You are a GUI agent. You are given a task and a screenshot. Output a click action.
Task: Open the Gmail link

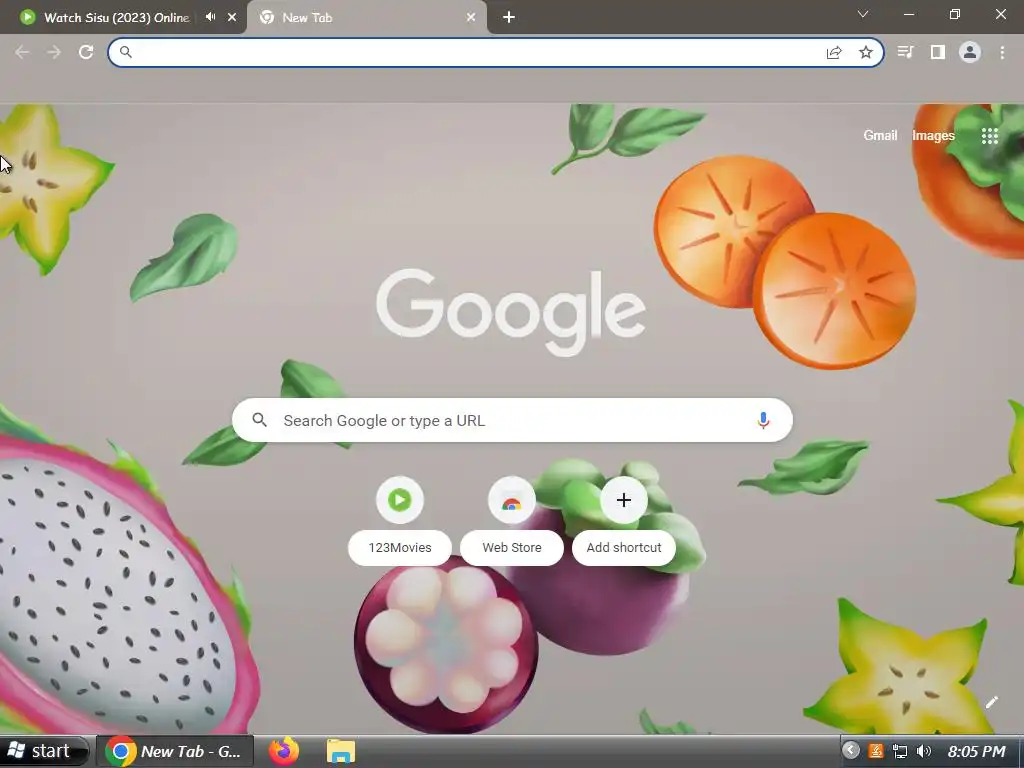[x=880, y=135]
